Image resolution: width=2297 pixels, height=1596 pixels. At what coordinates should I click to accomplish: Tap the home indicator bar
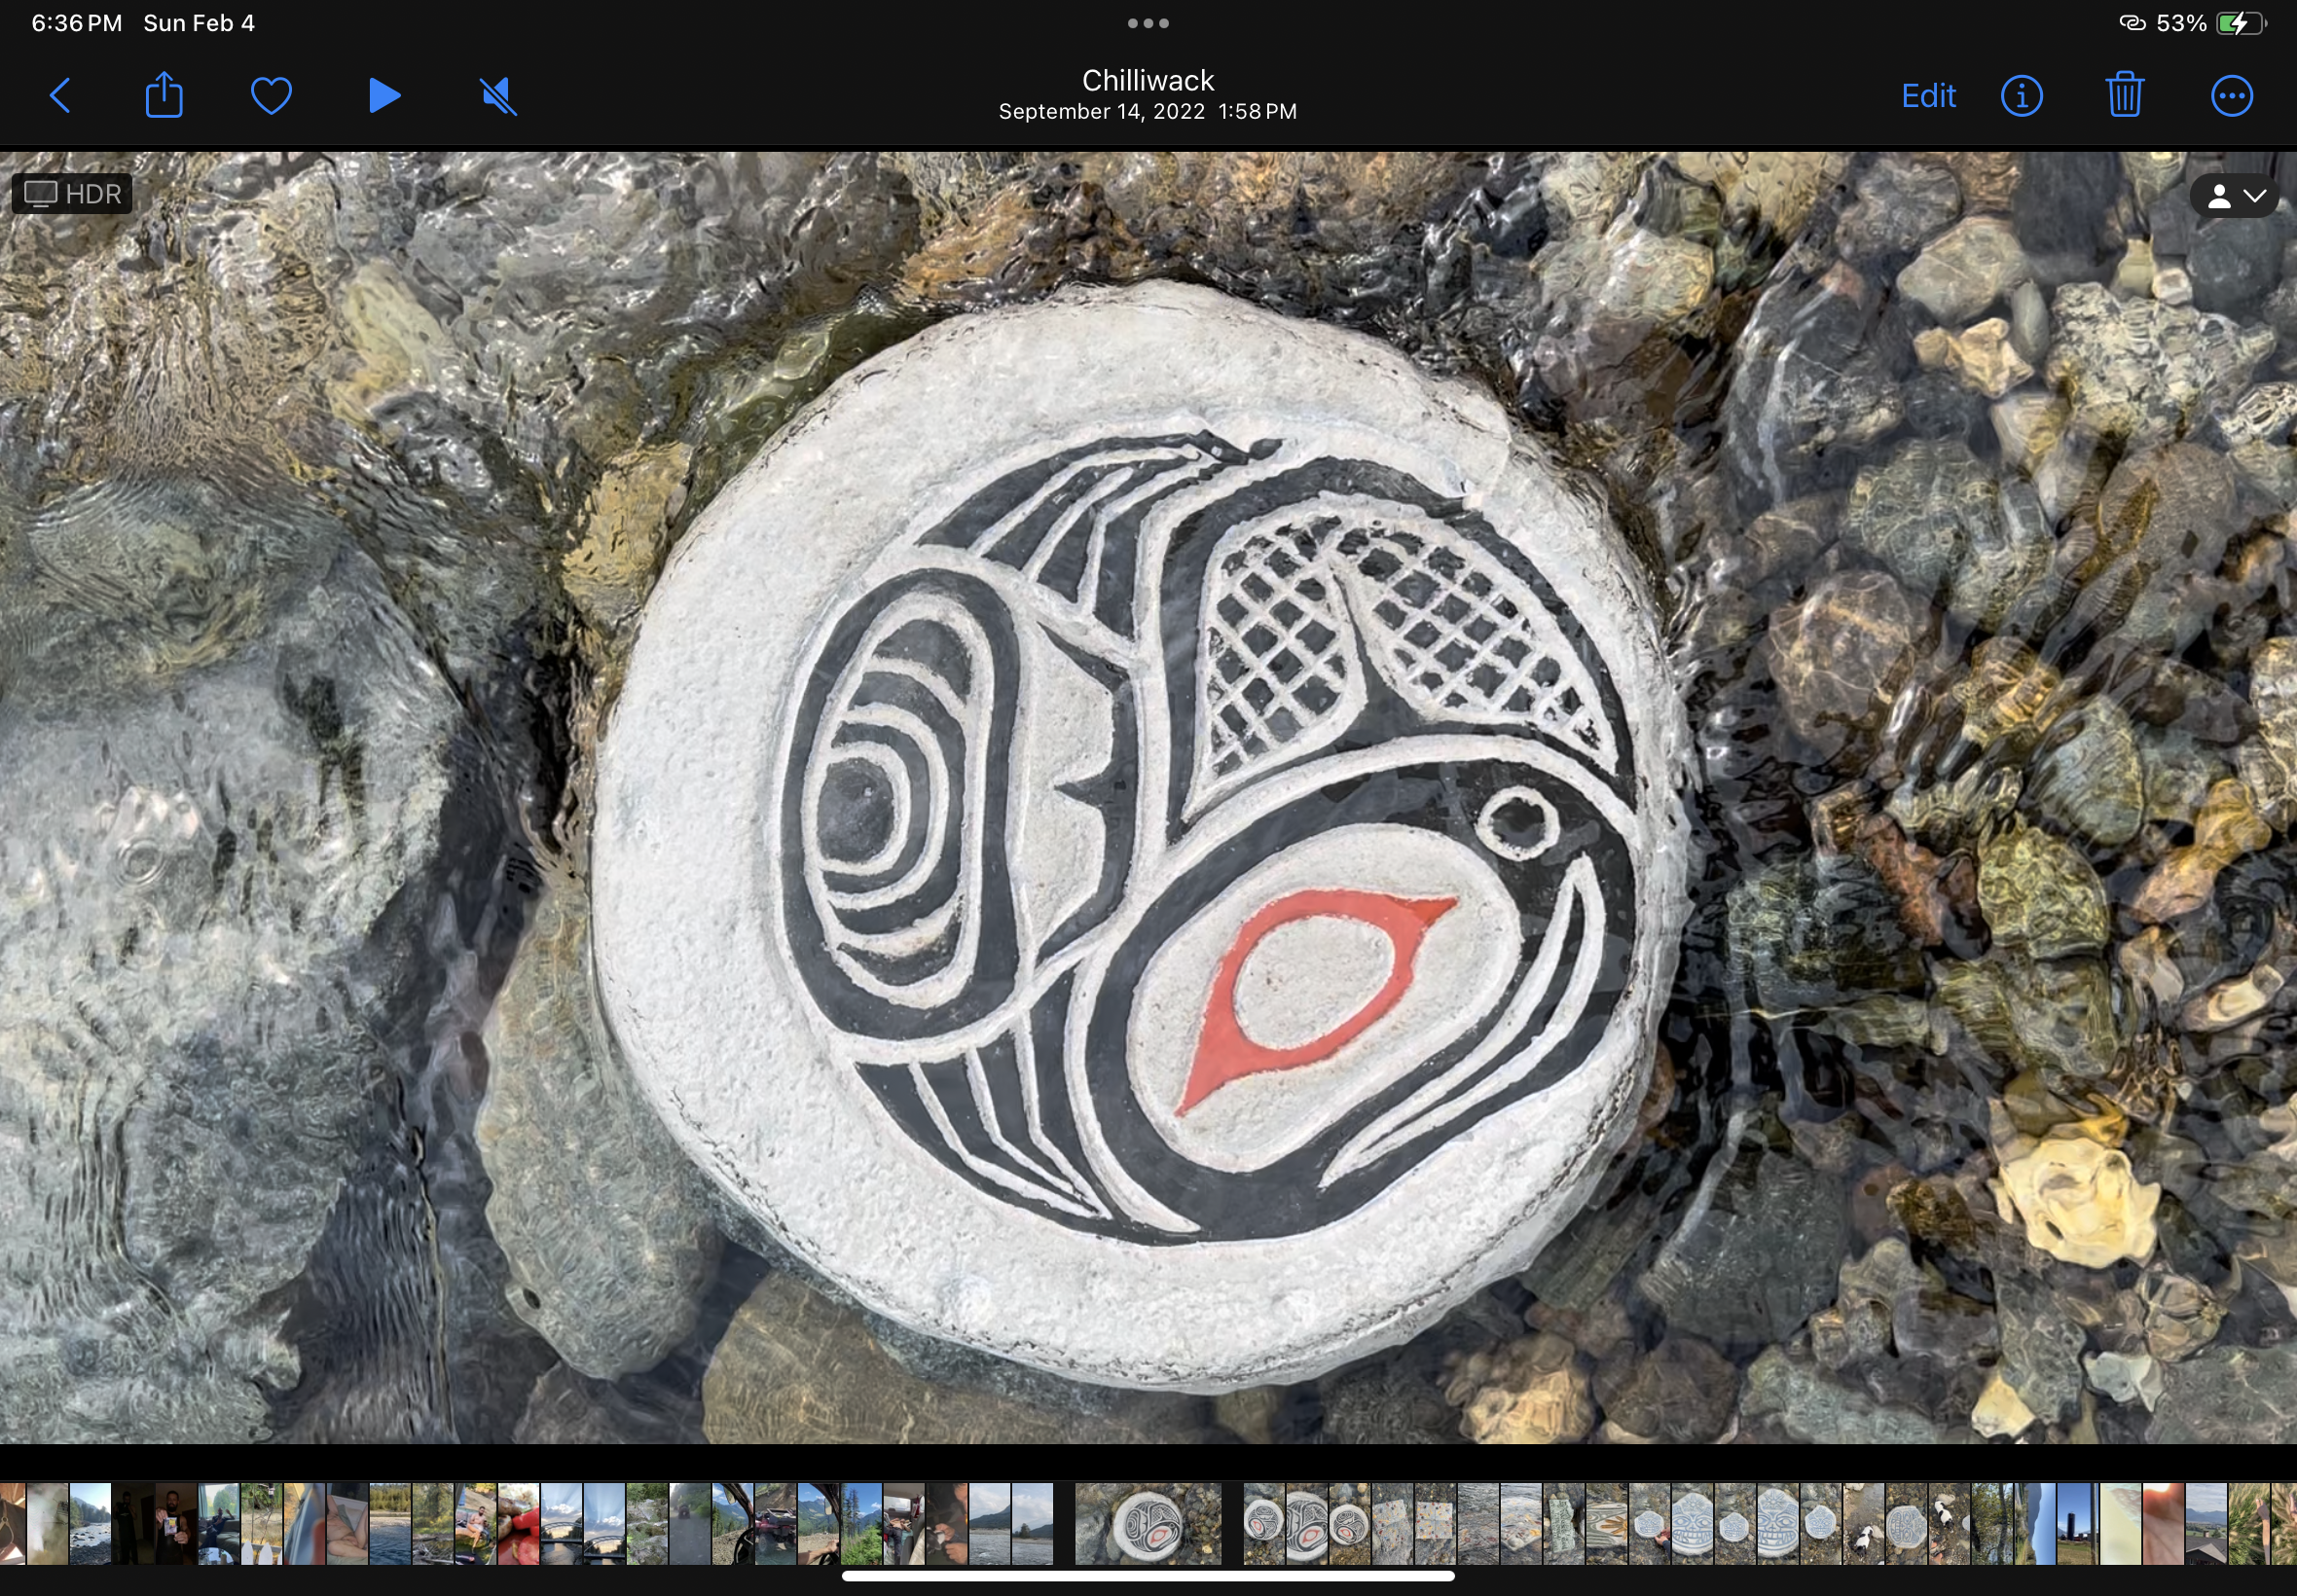click(1148, 1576)
